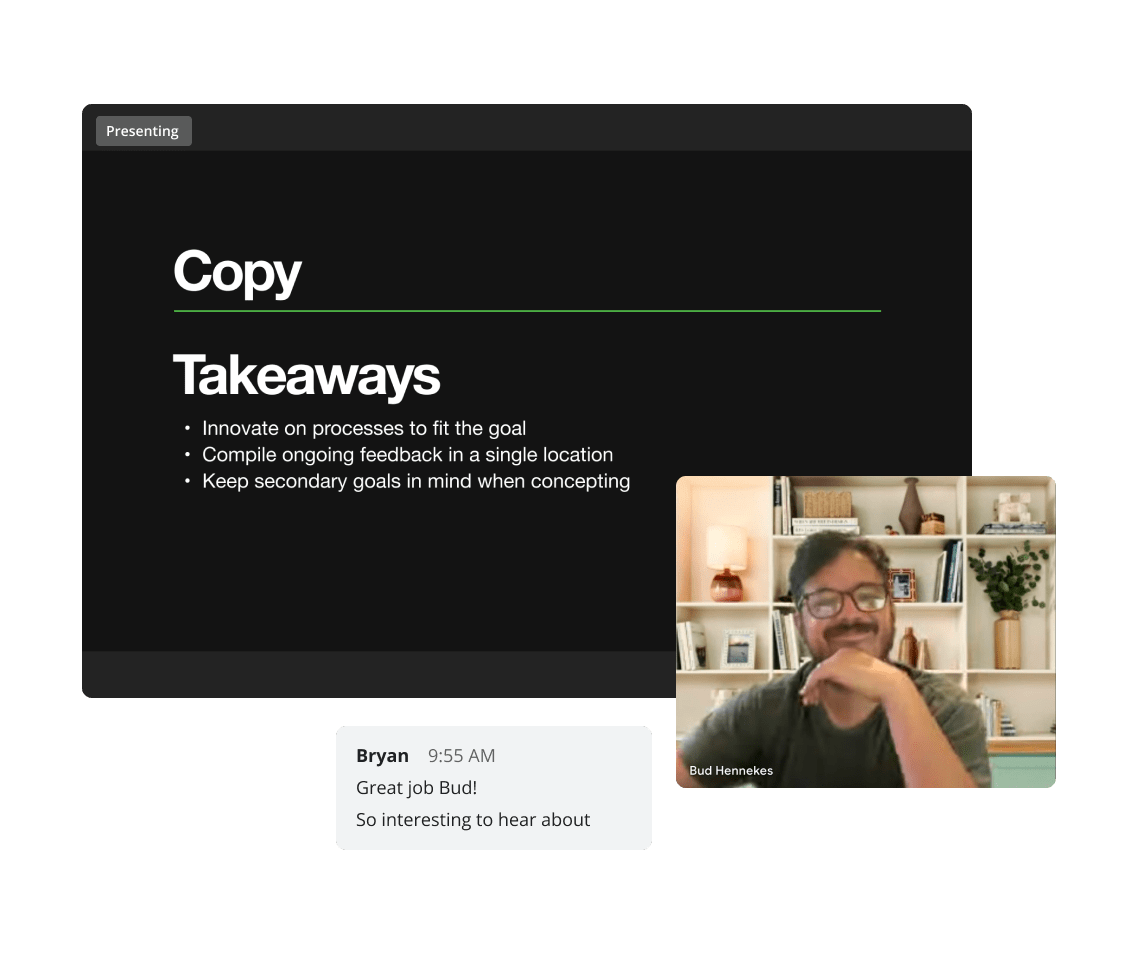Click the Presenting status badge

pyautogui.click(x=143, y=131)
